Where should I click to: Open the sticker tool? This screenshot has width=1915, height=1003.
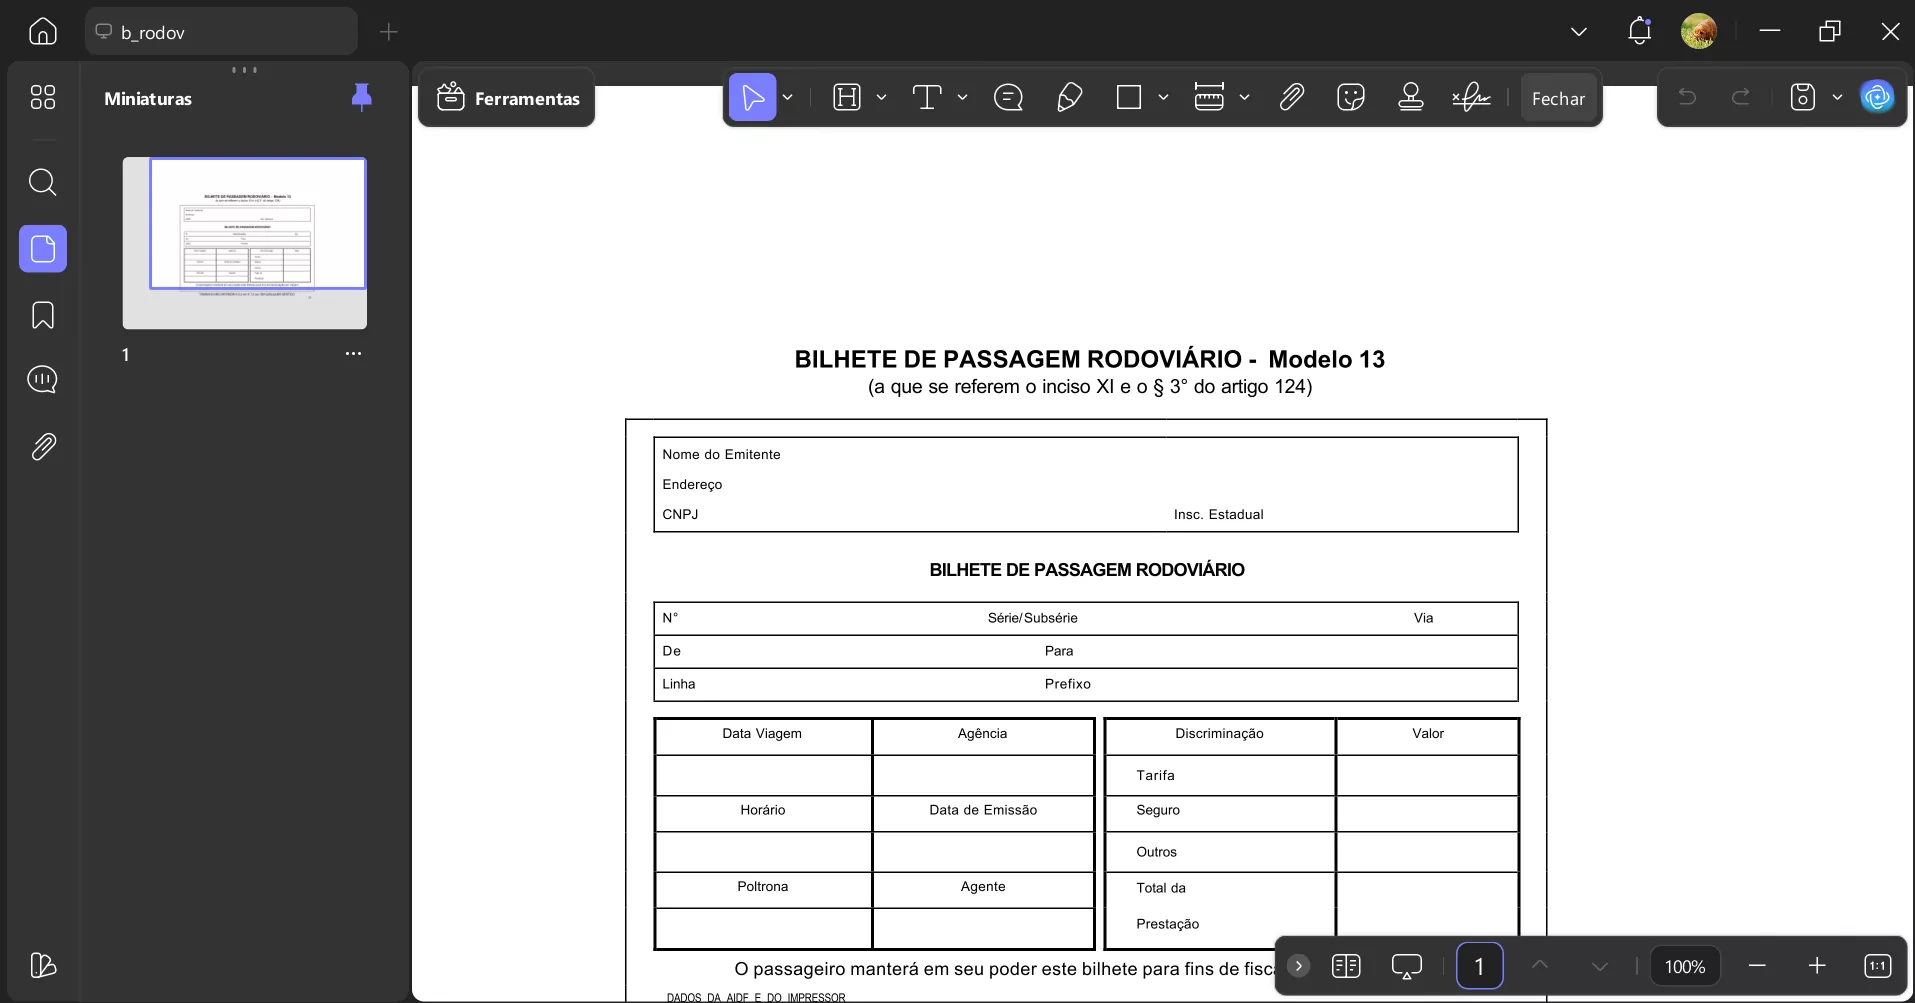point(1351,97)
